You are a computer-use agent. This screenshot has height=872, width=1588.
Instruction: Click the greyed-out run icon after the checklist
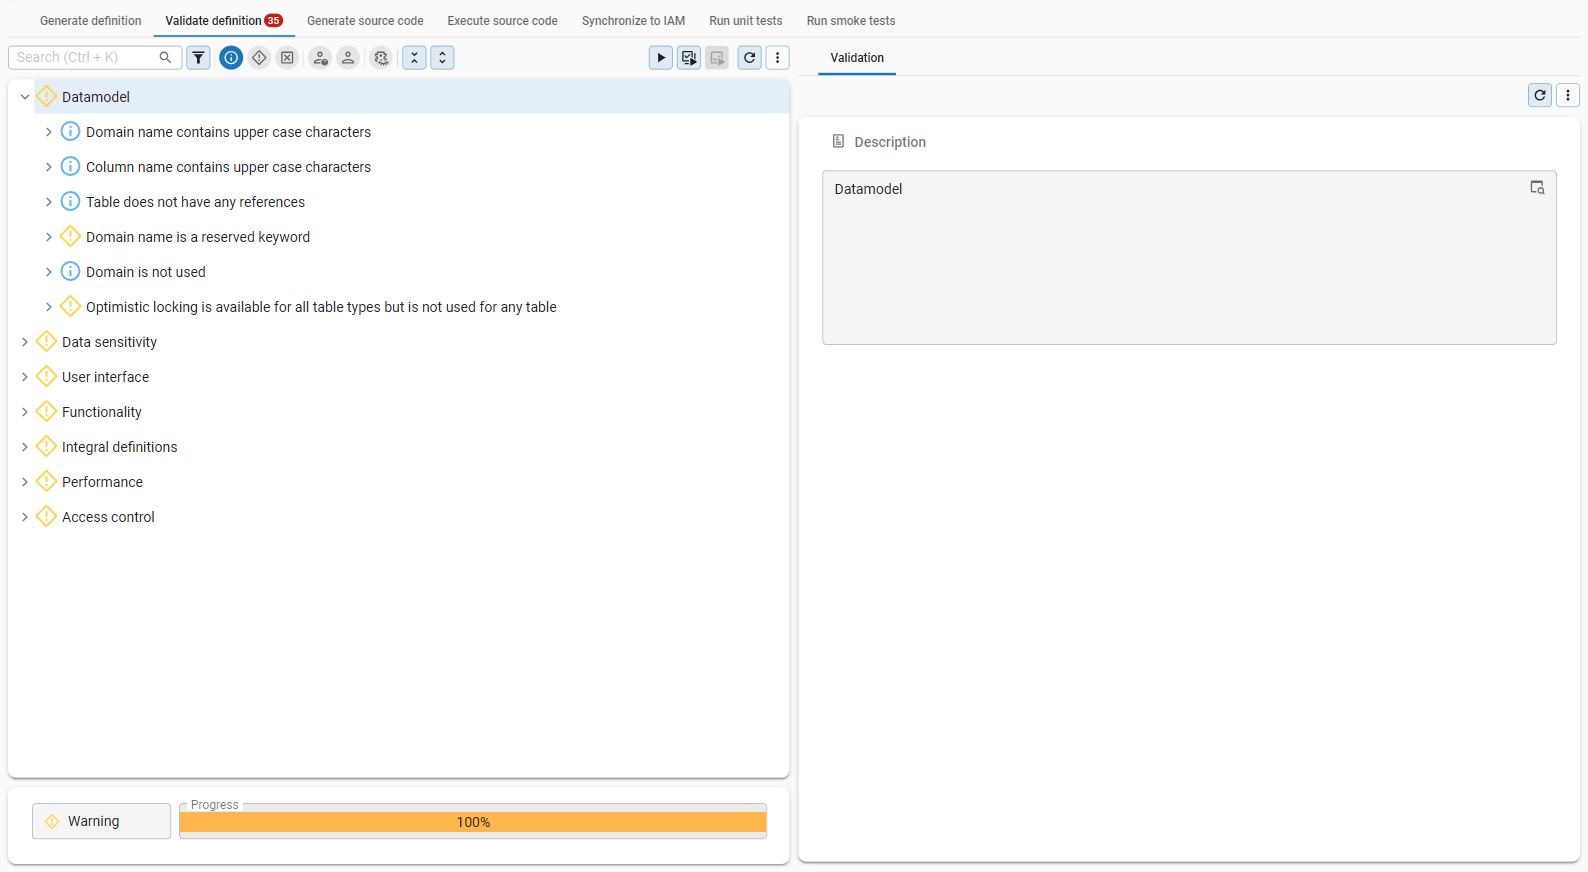pyautogui.click(x=717, y=58)
